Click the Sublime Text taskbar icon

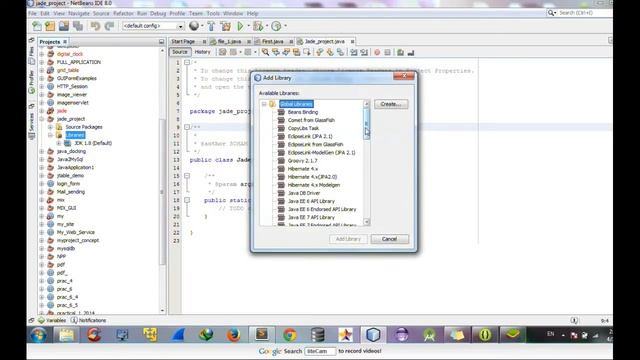point(262,335)
